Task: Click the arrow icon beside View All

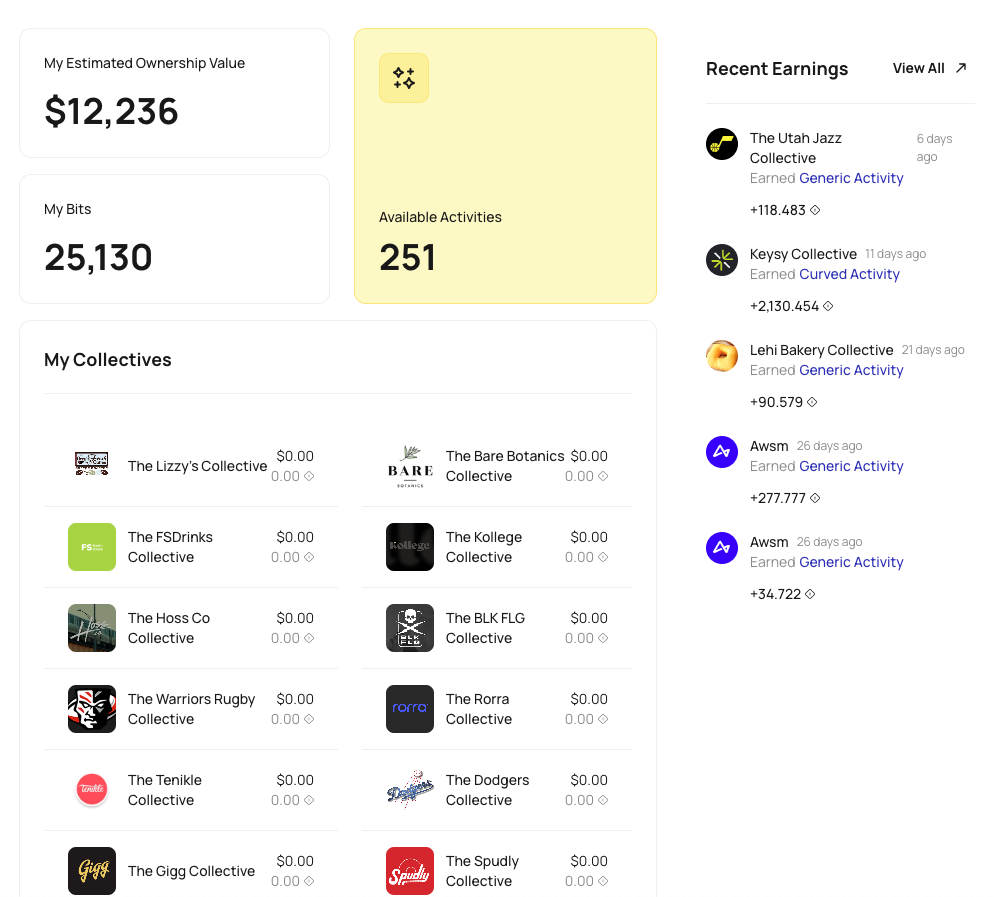Action: tap(961, 68)
